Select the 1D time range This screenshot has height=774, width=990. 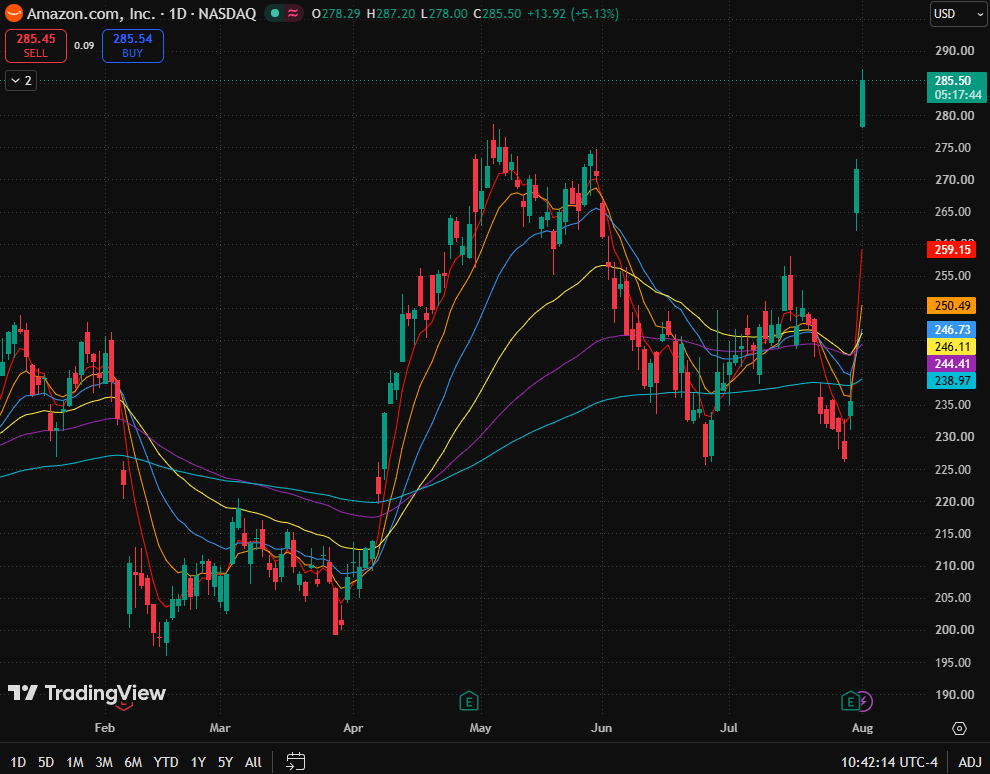[18, 762]
